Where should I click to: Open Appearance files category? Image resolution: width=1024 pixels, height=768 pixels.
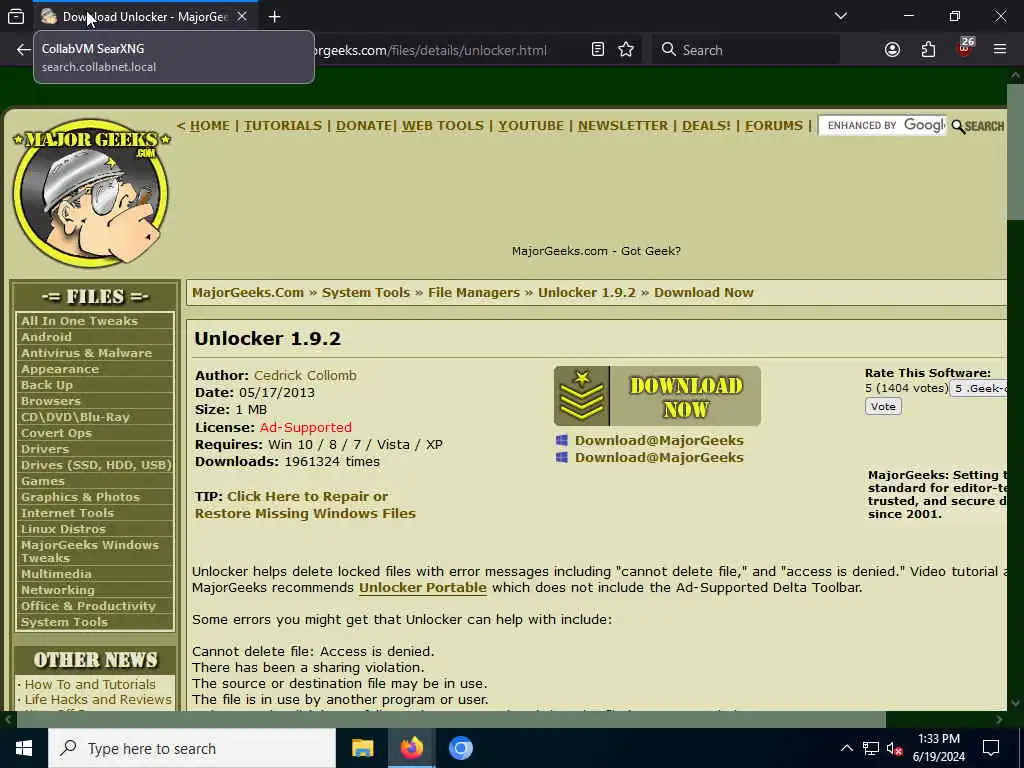pyautogui.click(x=60, y=369)
